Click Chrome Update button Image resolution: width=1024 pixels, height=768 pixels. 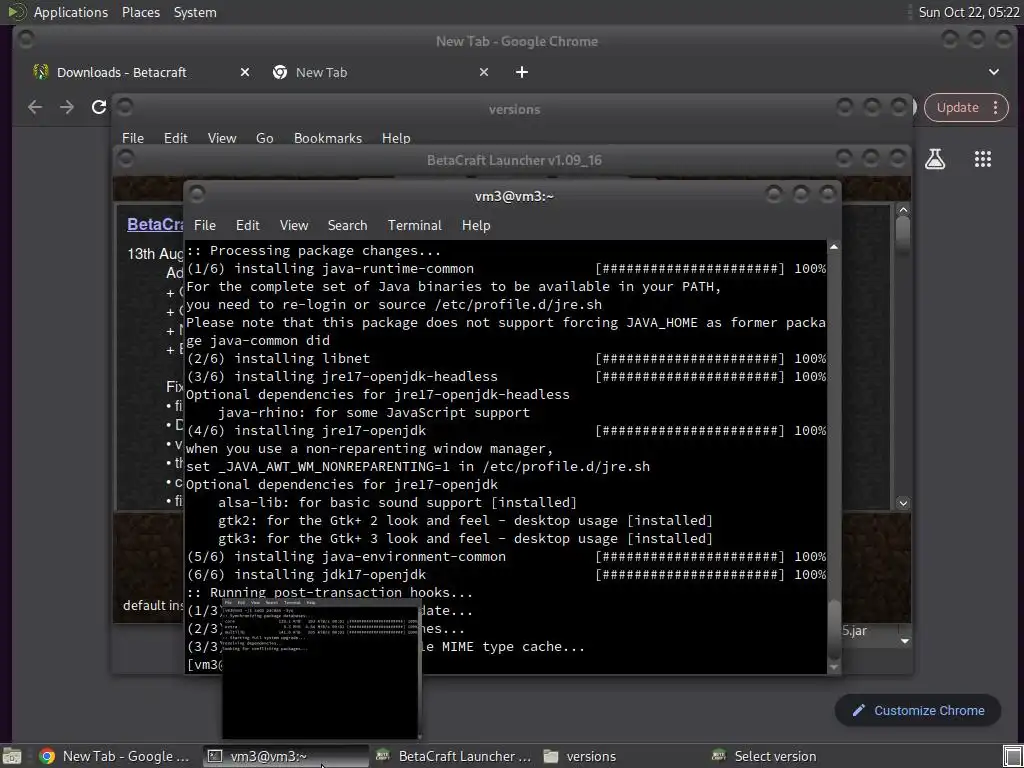pyautogui.click(x=957, y=108)
